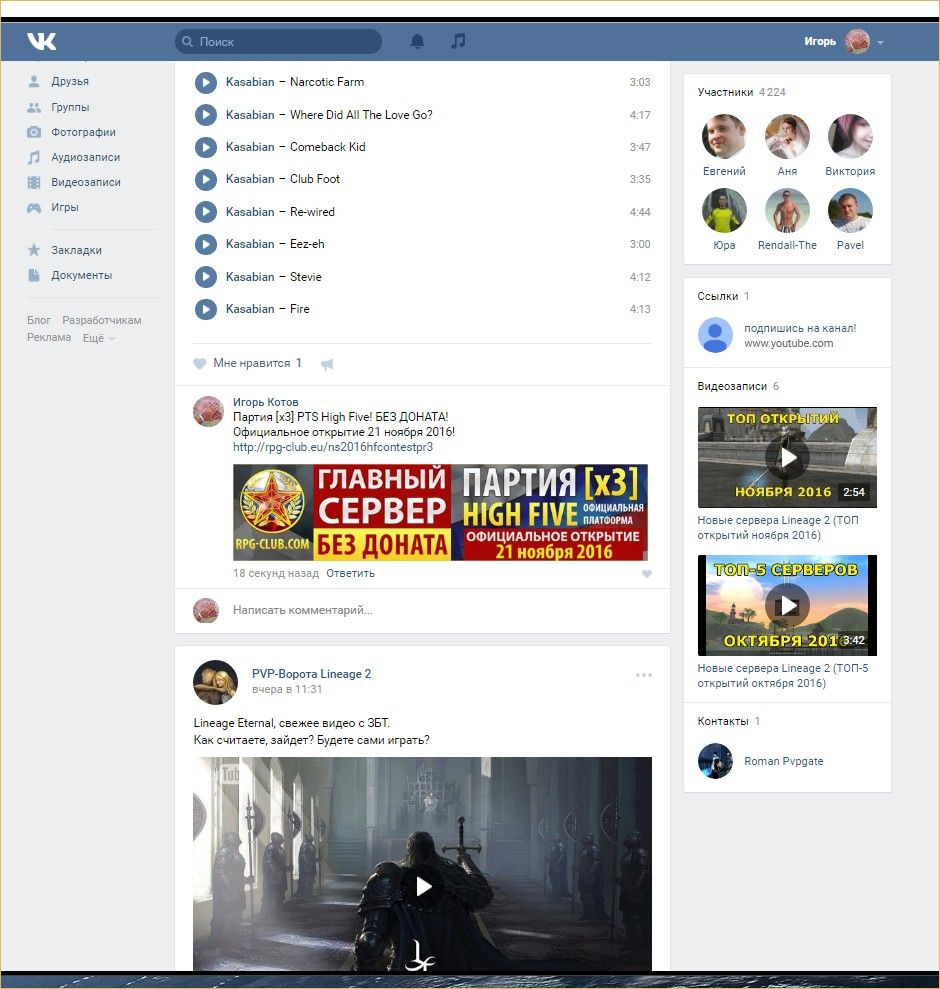Open member Виктория's avatar

[850, 136]
